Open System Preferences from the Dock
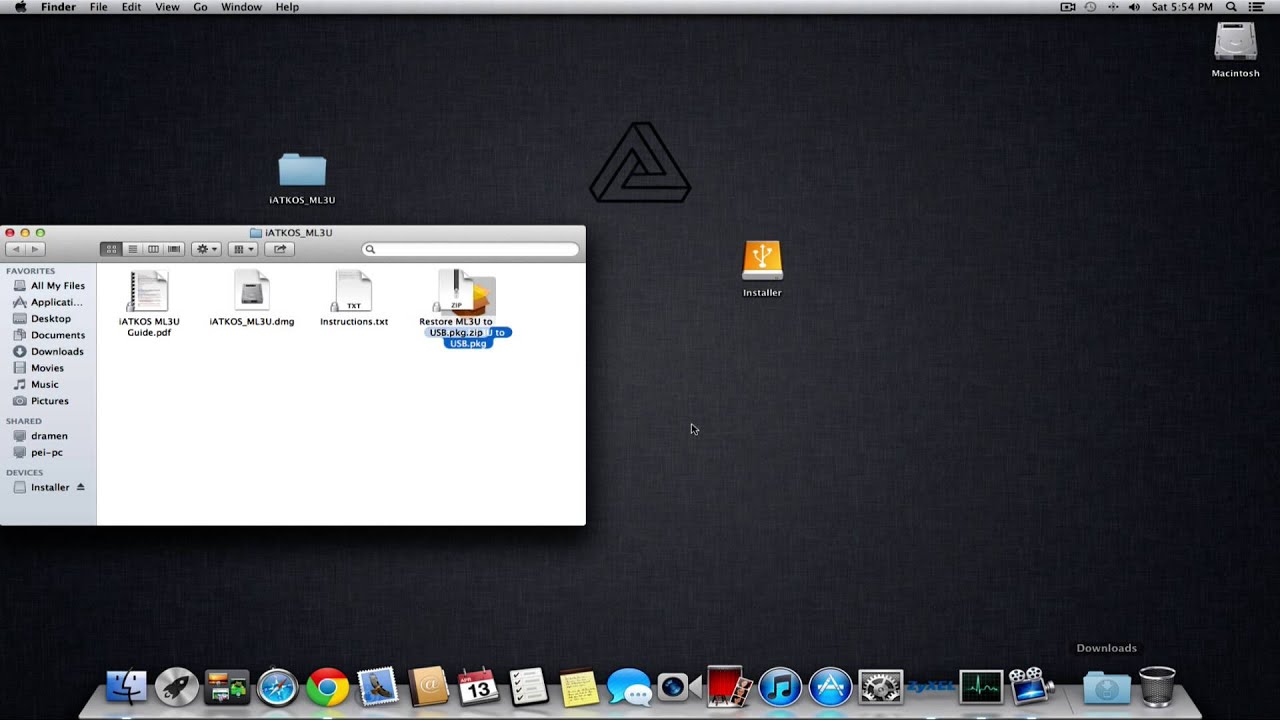 pos(881,687)
